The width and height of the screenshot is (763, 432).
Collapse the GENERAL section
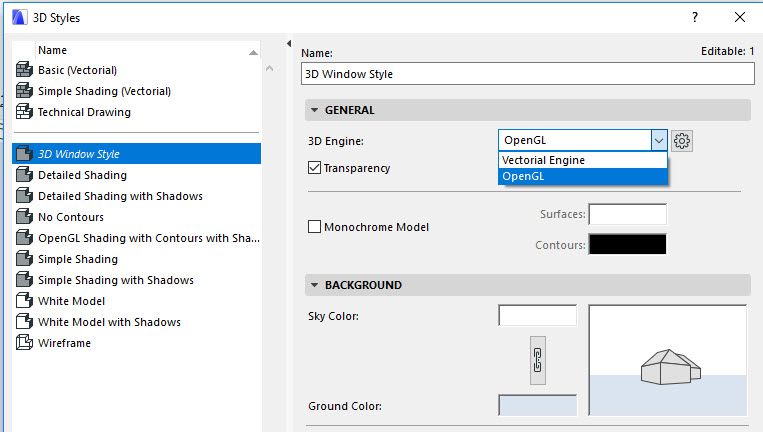point(315,110)
